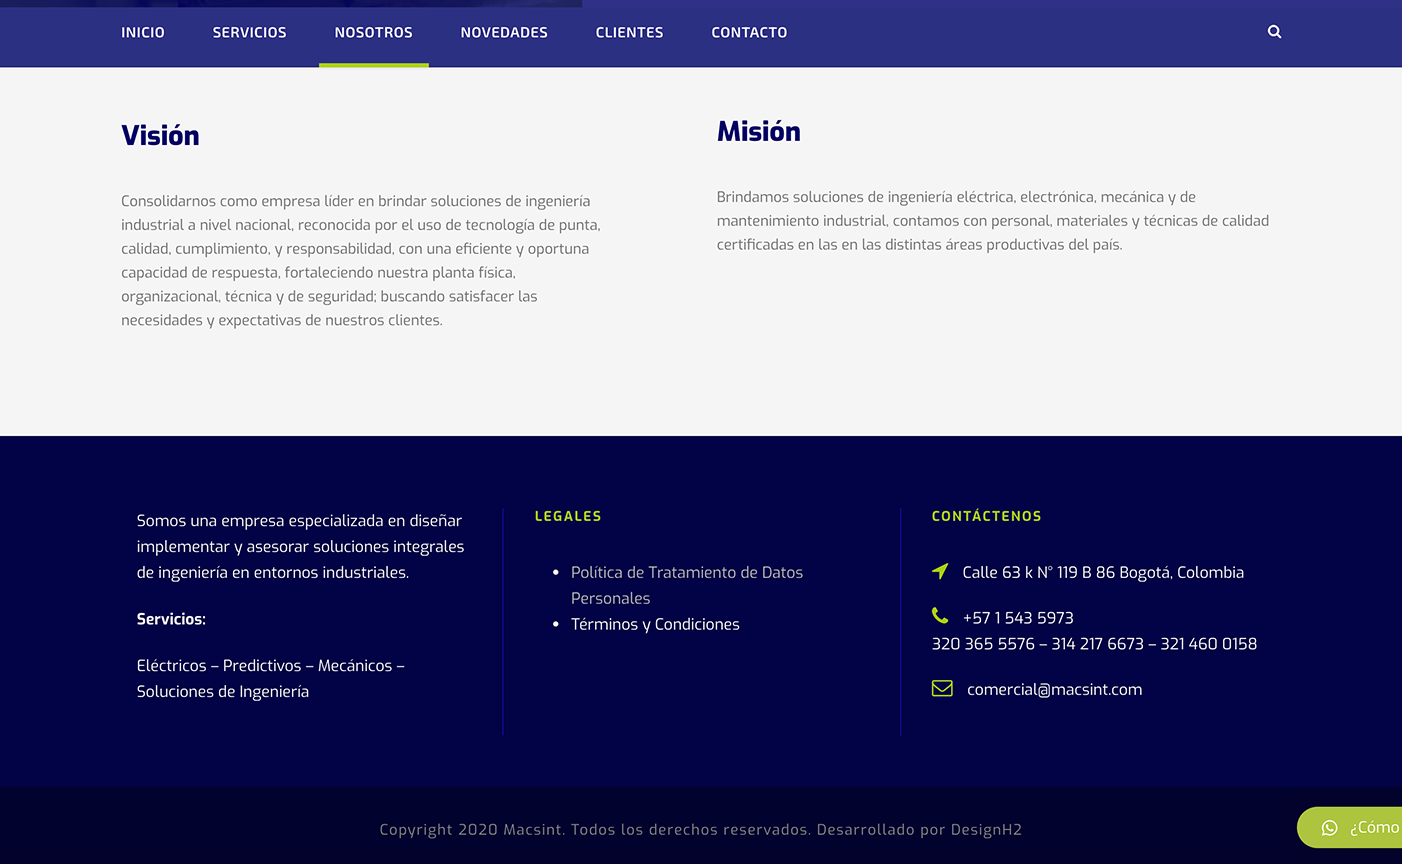Open the Términos y Condiciones link
The height and width of the screenshot is (864, 1402).
(x=655, y=624)
